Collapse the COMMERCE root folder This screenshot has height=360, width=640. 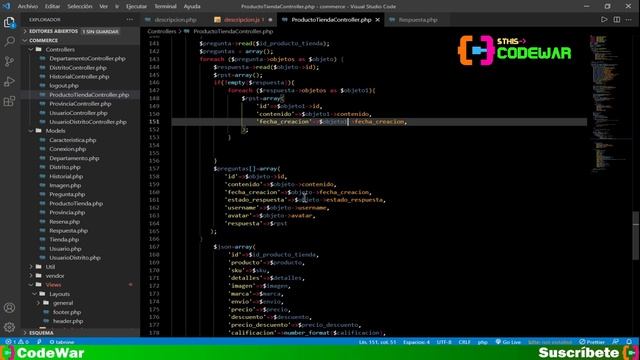pos(80,40)
